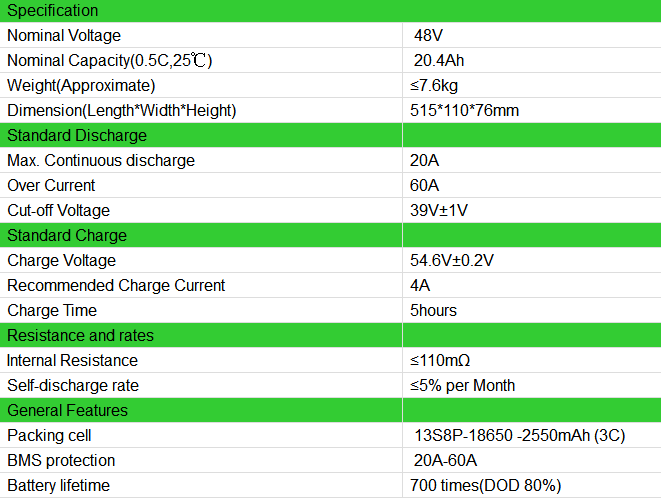Select the 515*110*76mm dimension value
Image resolution: width=661 pixels, height=501 pixels.
[464, 110]
